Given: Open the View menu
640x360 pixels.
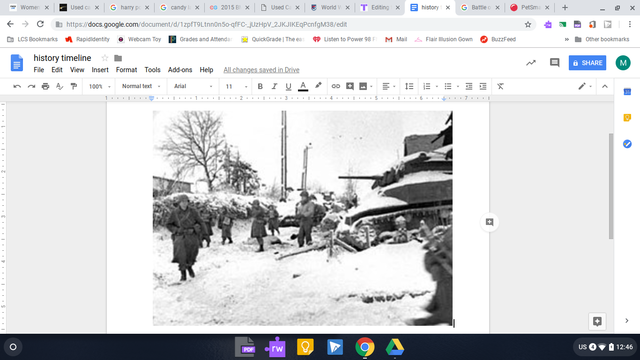Looking at the screenshot, I should coord(77,70).
